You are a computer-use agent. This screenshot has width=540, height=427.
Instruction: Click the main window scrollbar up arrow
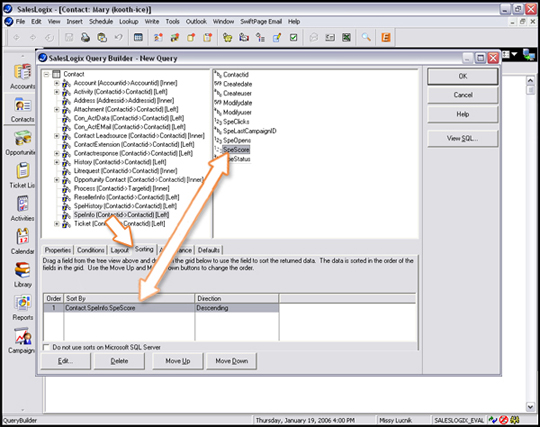[530, 81]
